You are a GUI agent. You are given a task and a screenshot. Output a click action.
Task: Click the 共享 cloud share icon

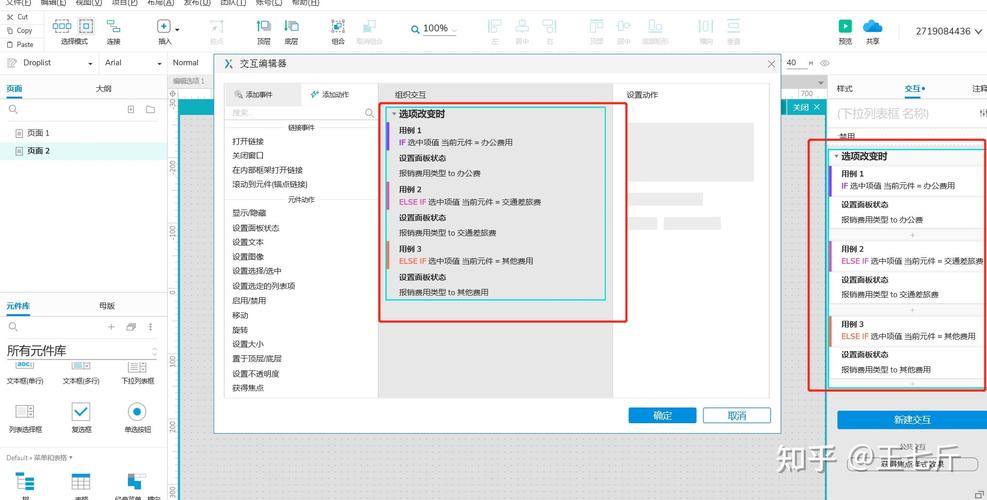click(872, 26)
